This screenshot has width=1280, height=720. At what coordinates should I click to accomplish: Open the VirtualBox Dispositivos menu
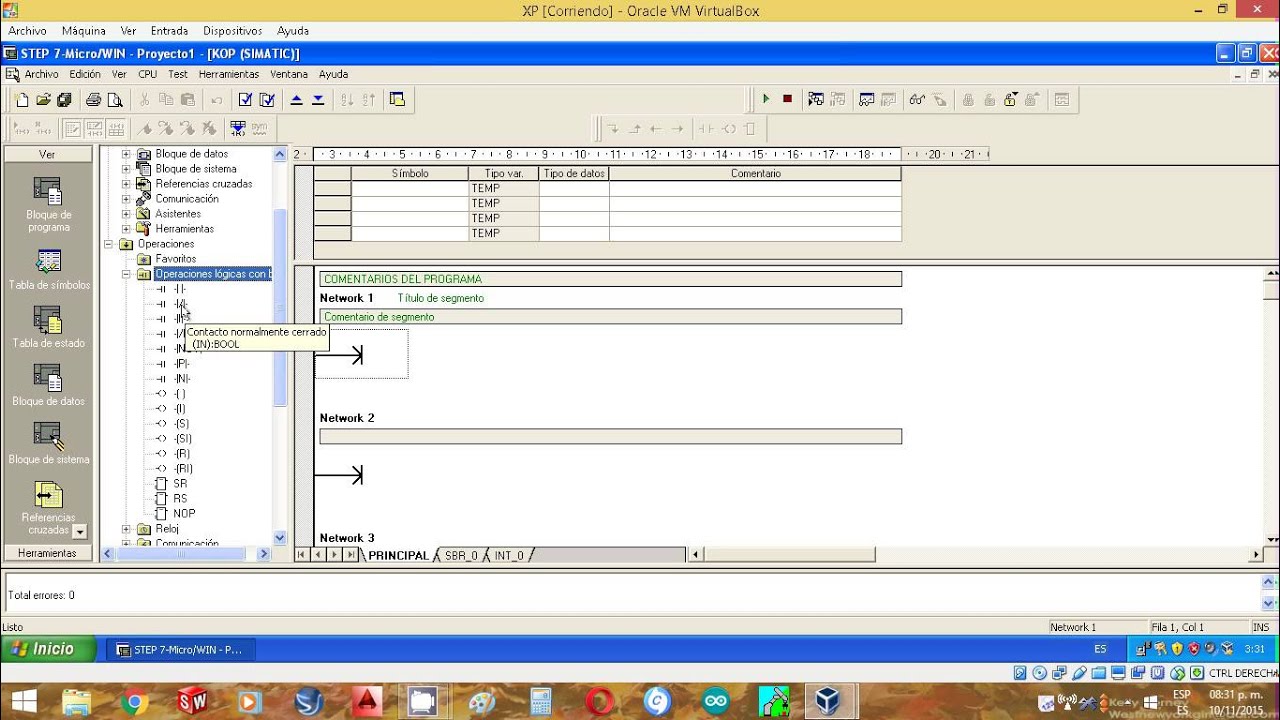pyautogui.click(x=232, y=31)
